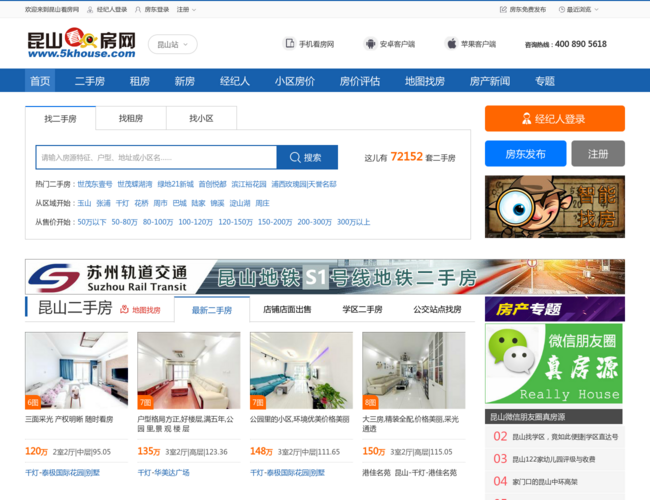Expand the 最近浏览 dropdown
Image resolution: width=650 pixels, height=500 pixels.
pyautogui.click(x=582, y=9)
